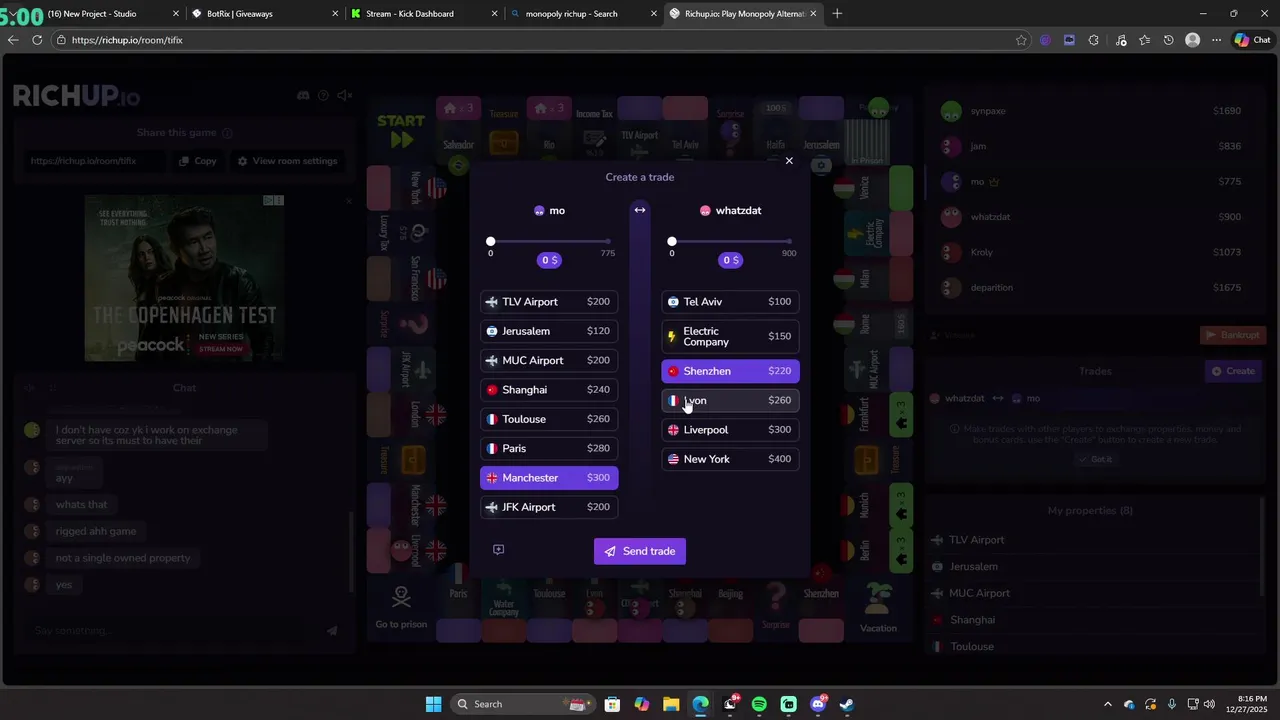Mute game sound with the speaker icon
Image resolution: width=1280 pixels, height=720 pixels.
(x=345, y=95)
